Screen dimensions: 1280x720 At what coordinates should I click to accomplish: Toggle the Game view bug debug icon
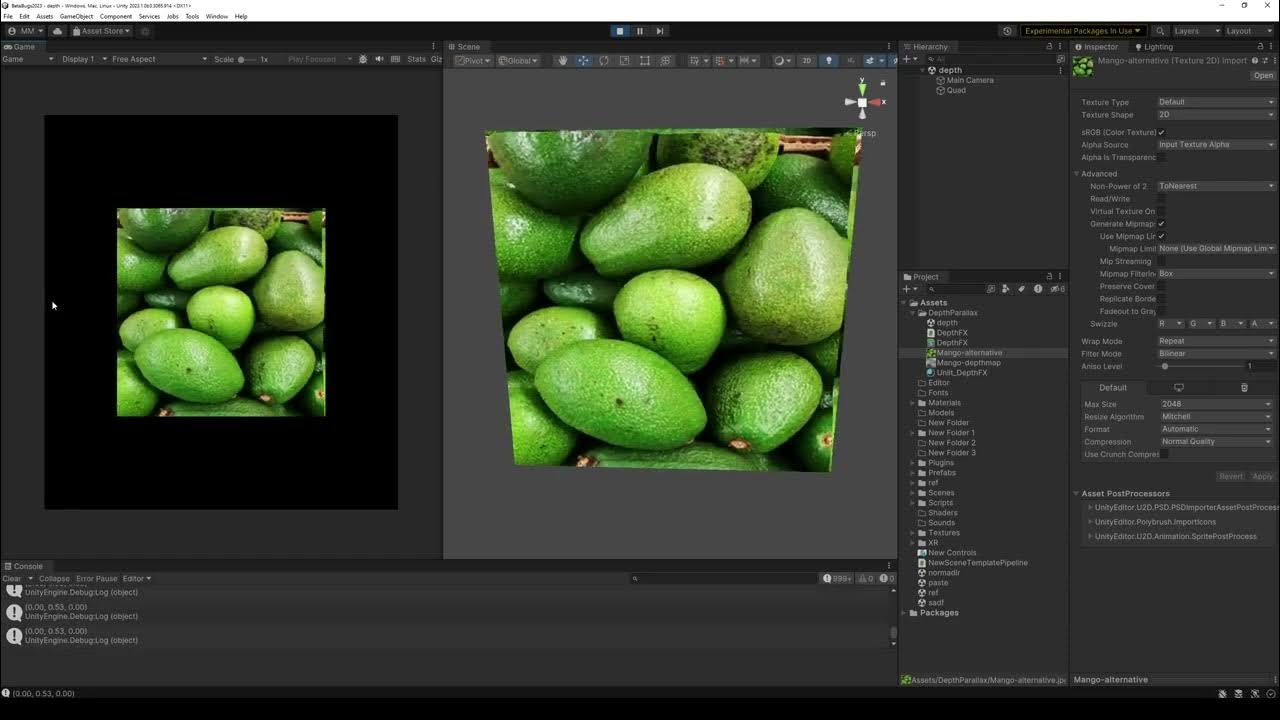(364, 59)
